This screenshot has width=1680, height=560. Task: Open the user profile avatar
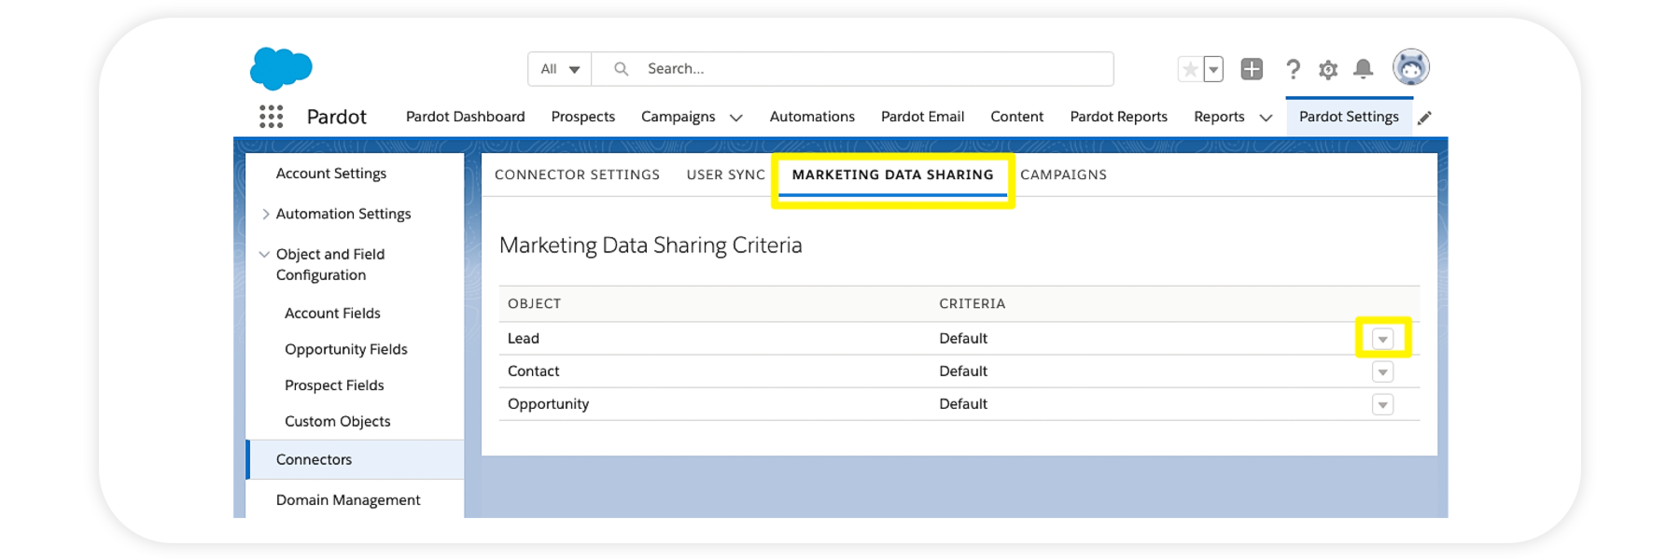(x=1411, y=68)
